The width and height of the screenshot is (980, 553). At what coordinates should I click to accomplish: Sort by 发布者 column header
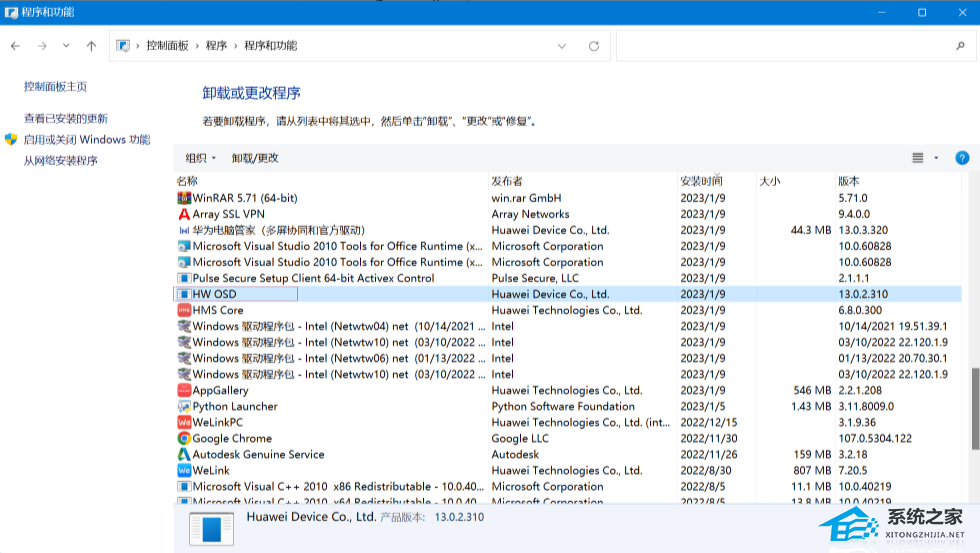507,181
